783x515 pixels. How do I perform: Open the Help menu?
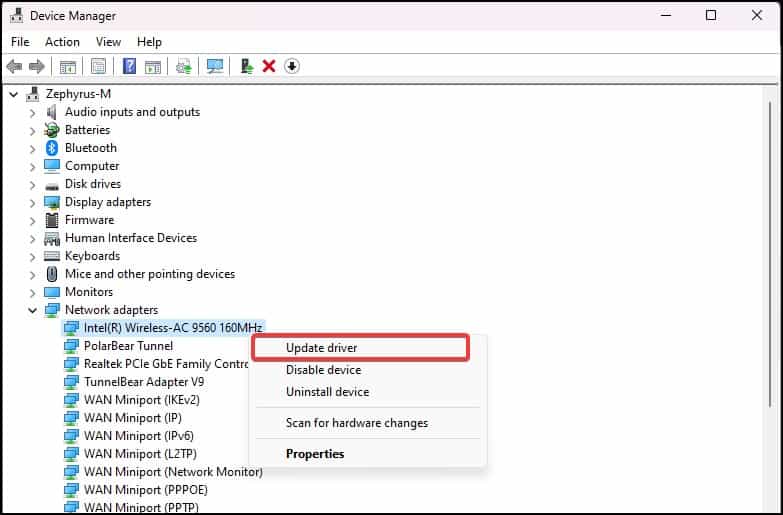(x=149, y=42)
